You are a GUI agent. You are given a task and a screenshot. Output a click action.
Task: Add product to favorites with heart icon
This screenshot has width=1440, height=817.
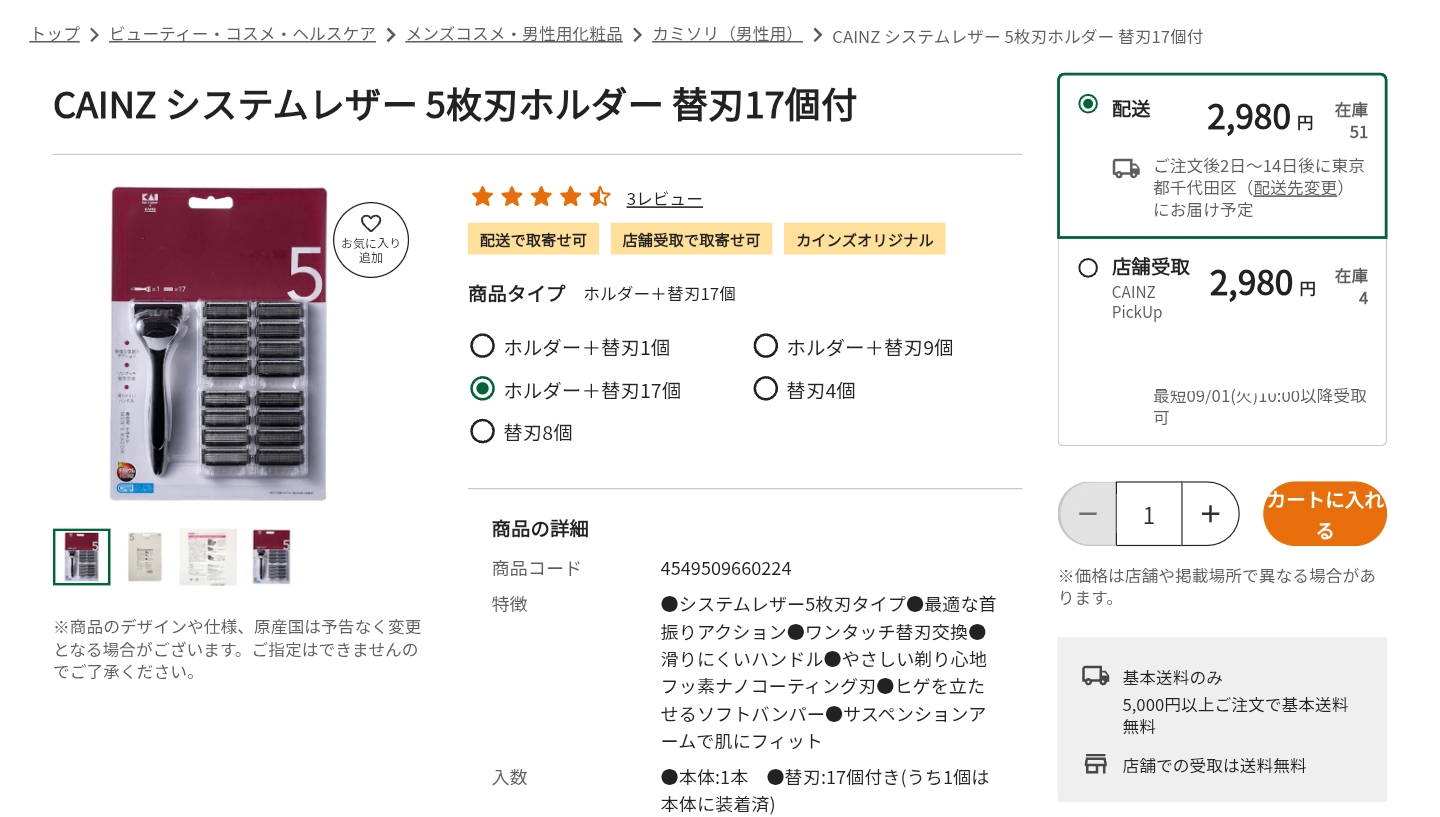371,240
